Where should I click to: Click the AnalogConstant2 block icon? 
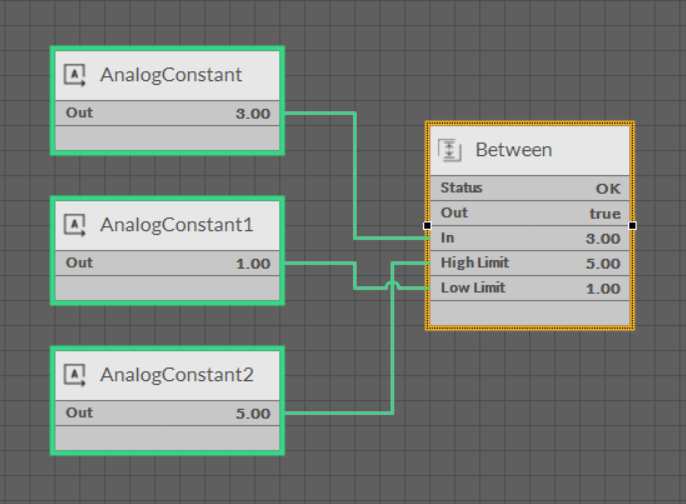tap(75, 375)
